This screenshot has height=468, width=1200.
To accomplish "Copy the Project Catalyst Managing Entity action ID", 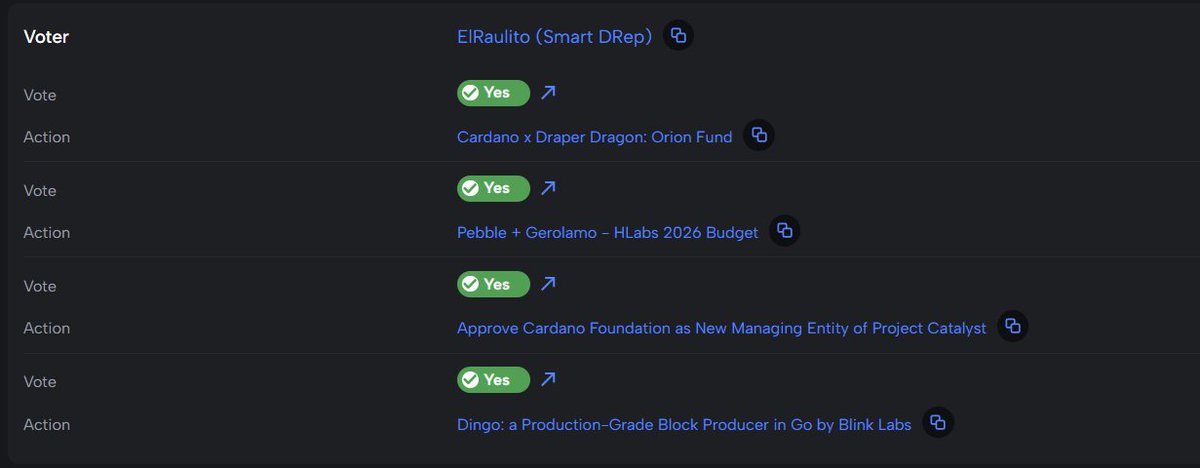I will [x=1013, y=326].
